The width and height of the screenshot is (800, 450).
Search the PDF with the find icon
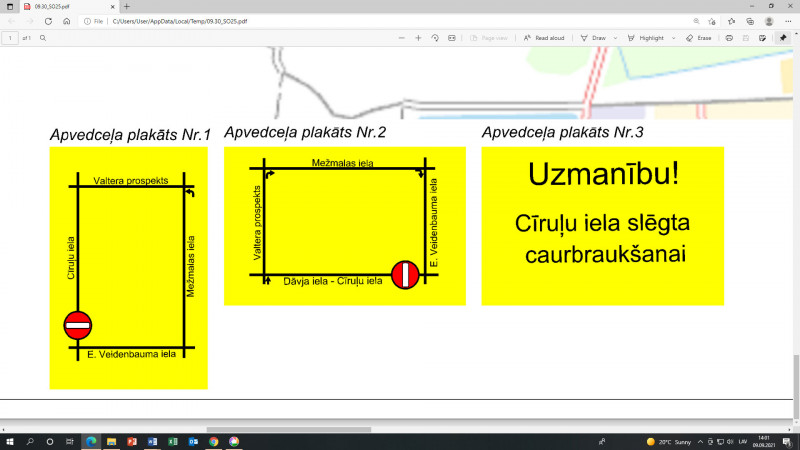43,37
